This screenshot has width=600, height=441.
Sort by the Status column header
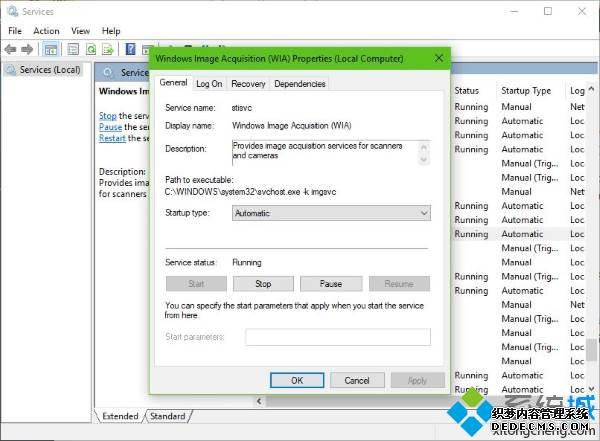pos(466,91)
